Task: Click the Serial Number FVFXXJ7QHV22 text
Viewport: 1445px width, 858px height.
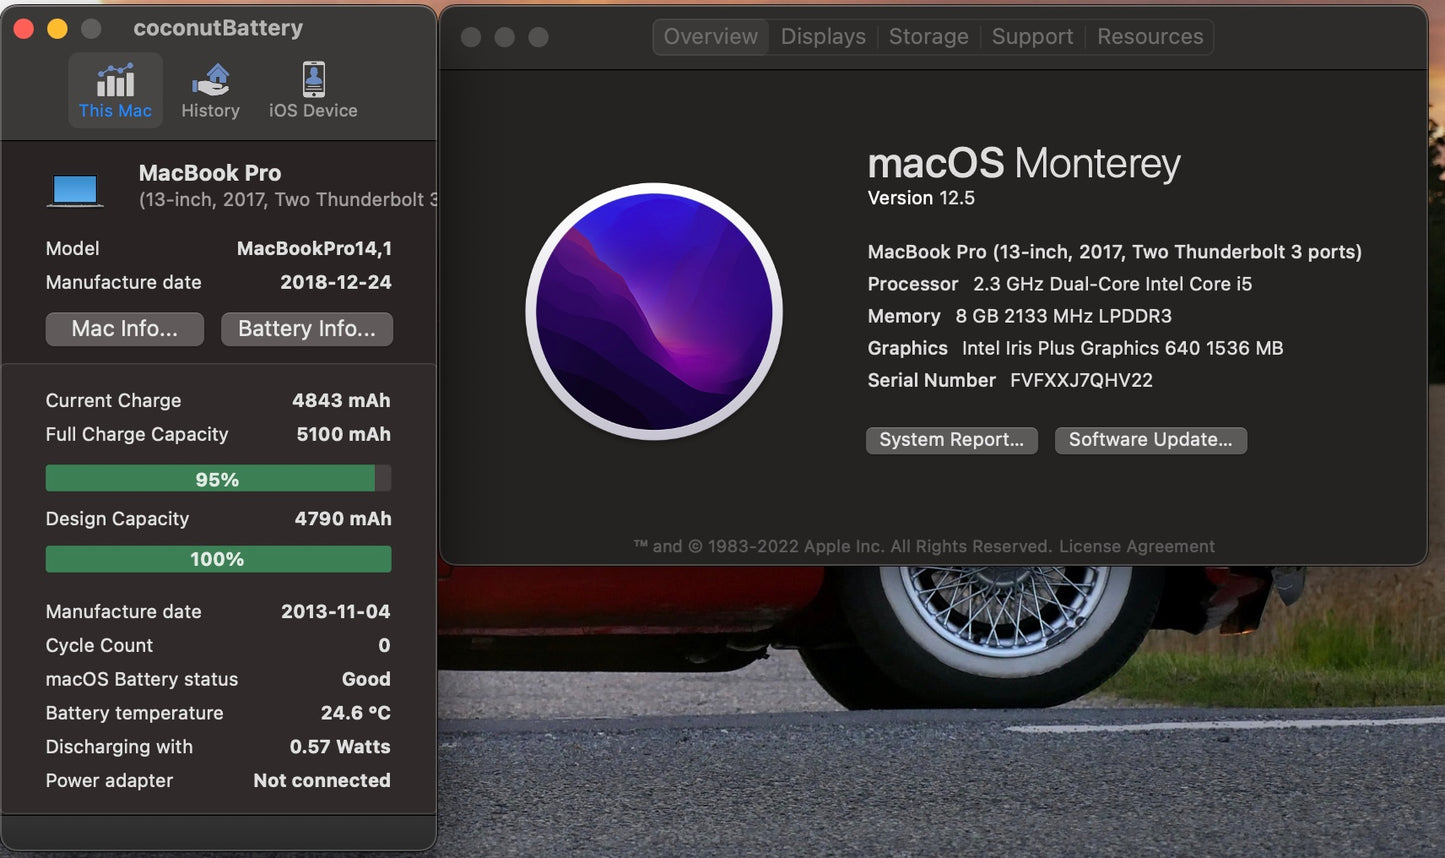Action: click(1081, 380)
